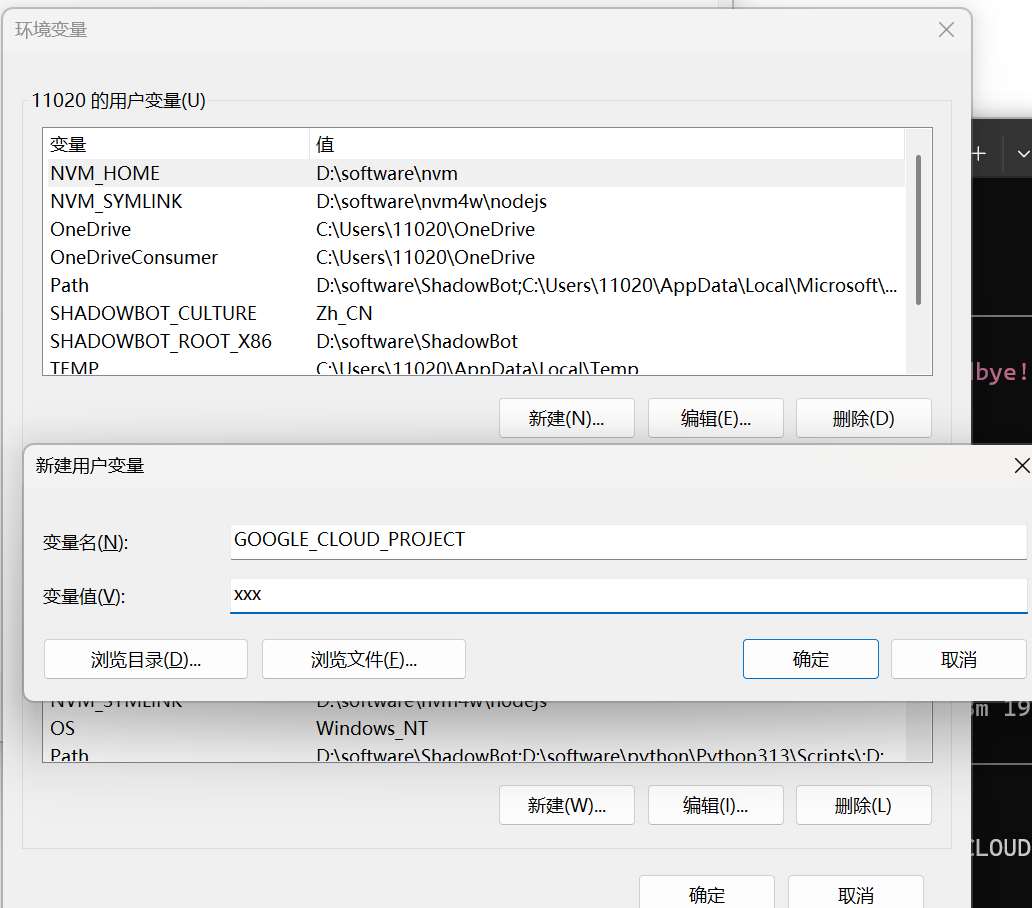Image resolution: width=1032 pixels, height=908 pixels.
Task: Click the 变量 column header
Action: tap(176, 144)
